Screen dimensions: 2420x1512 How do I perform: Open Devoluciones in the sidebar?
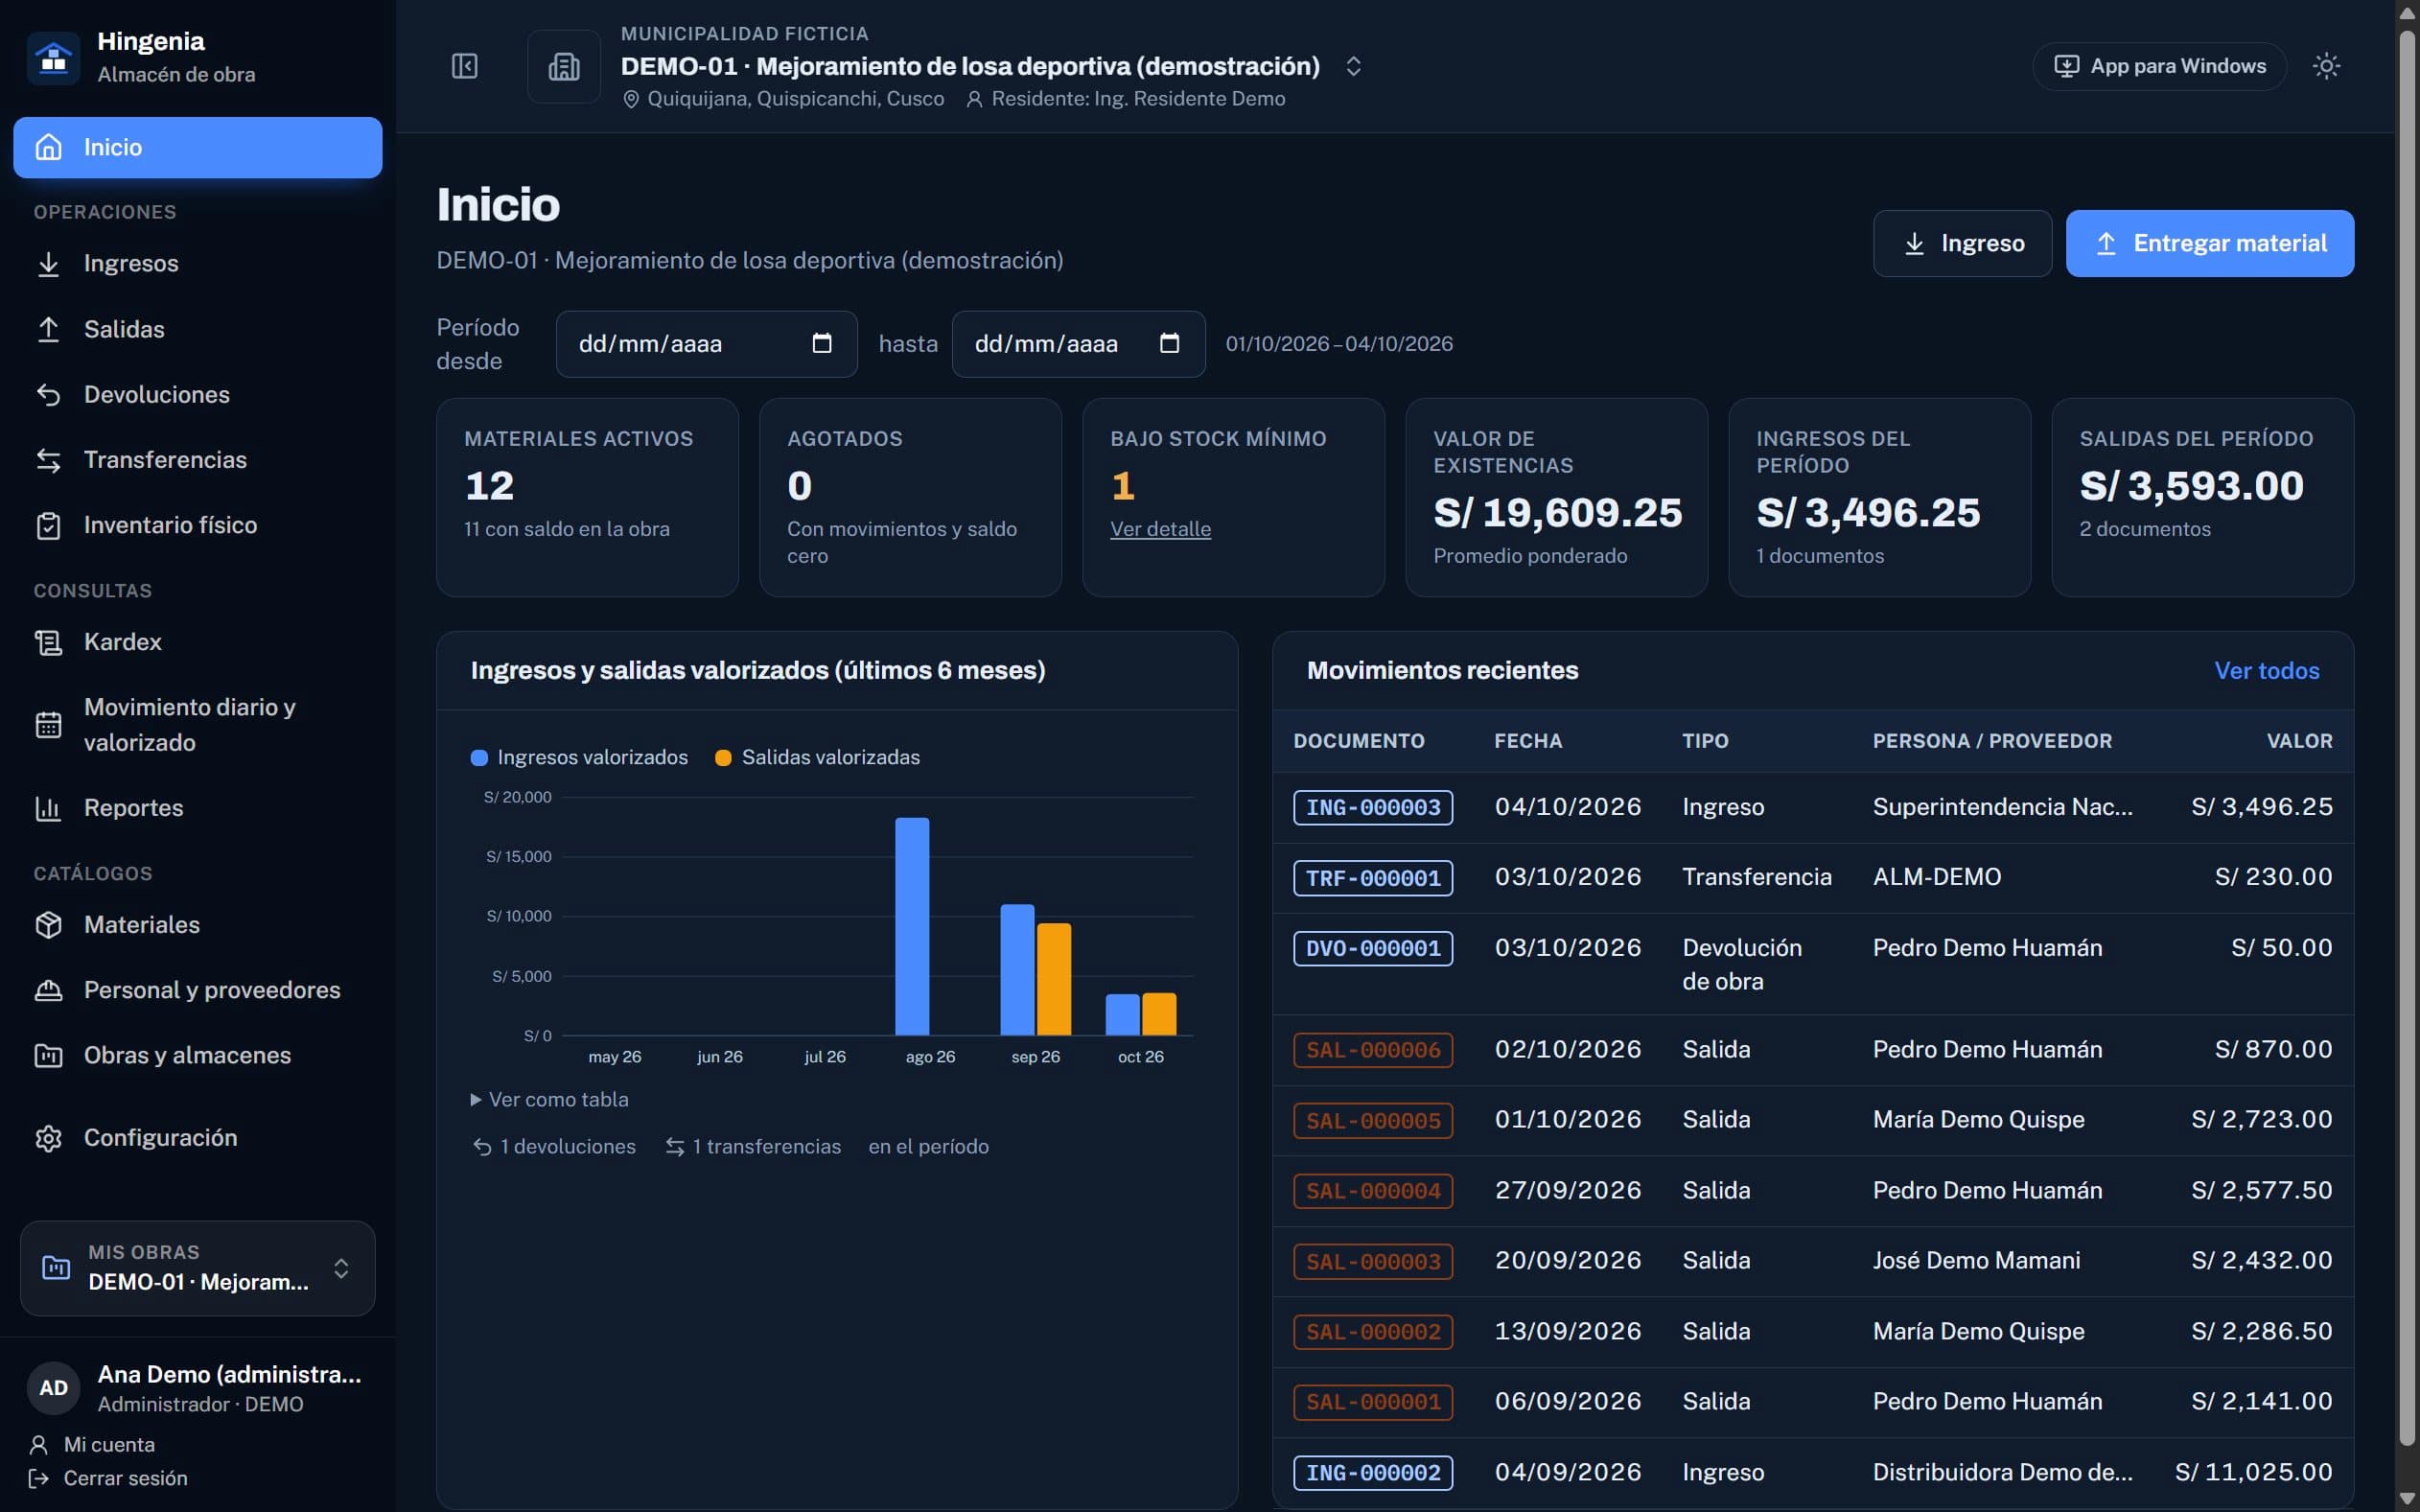pos(198,394)
